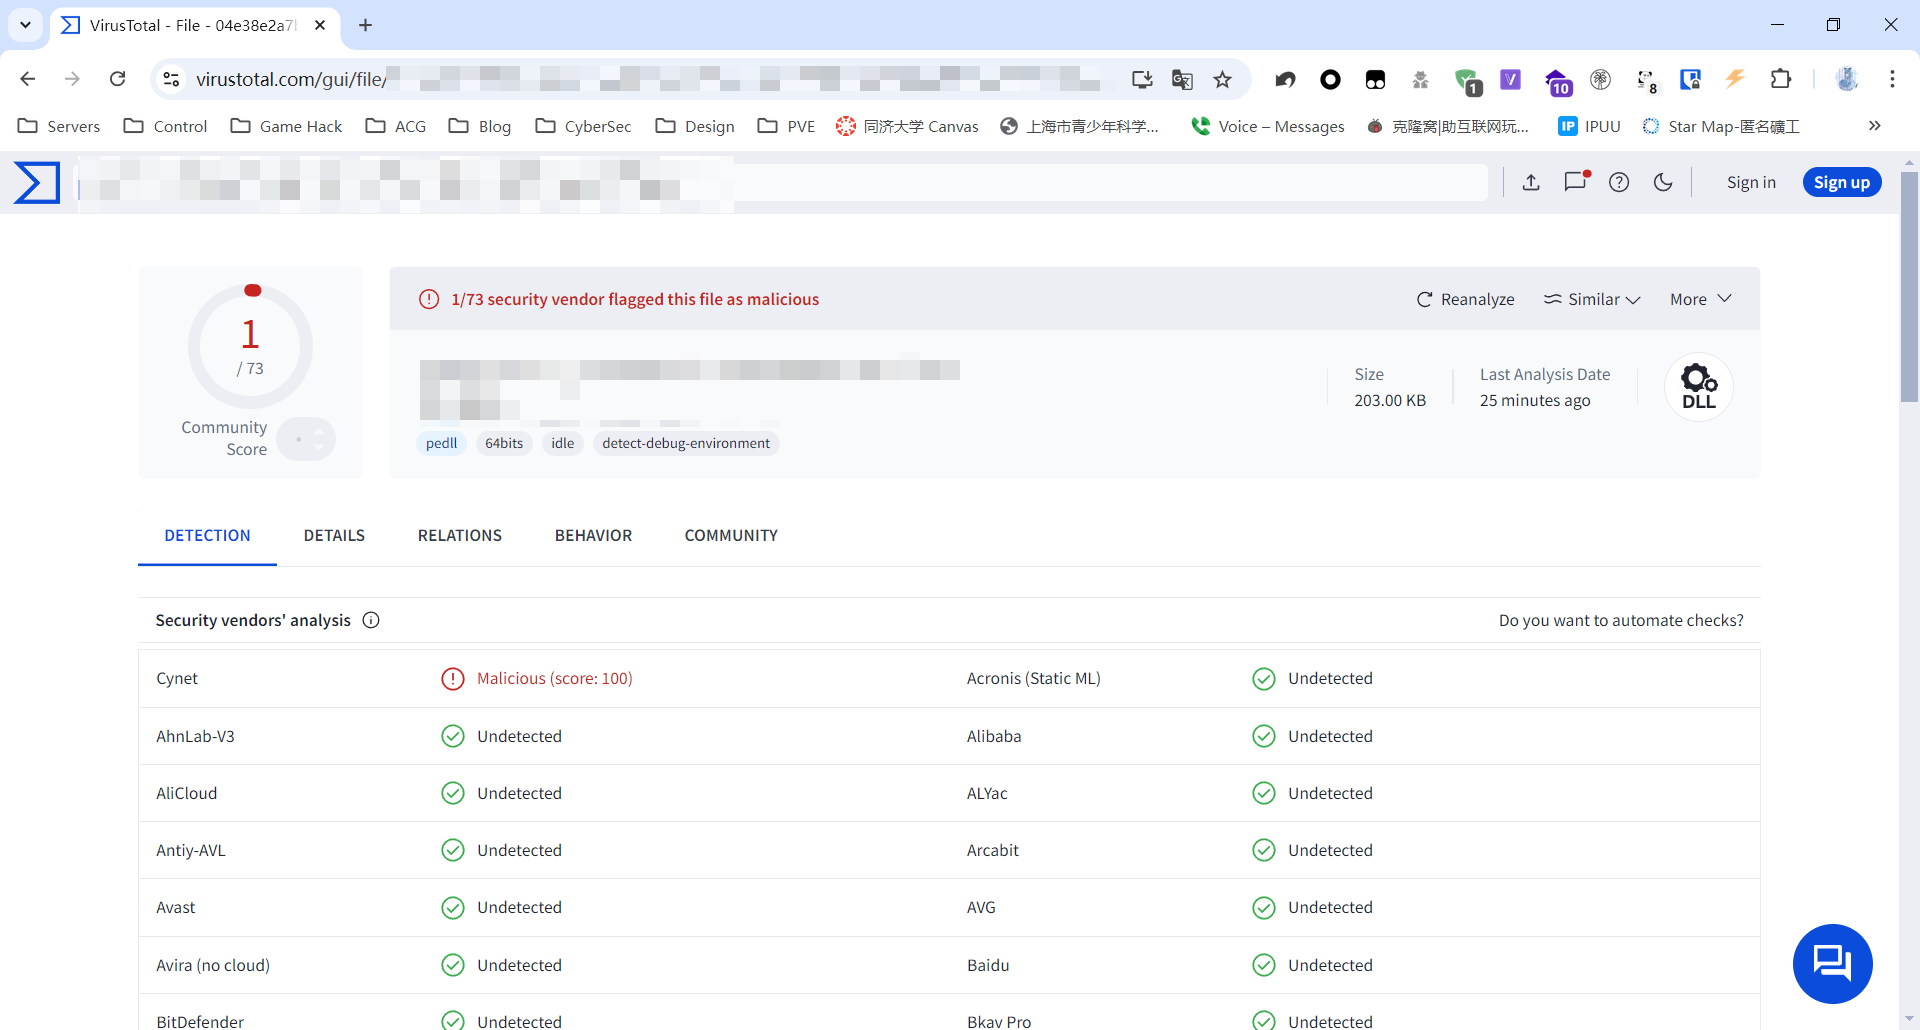The image size is (1920, 1030).
Task: Click the 1/73 detection score circle
Action: point(250,347)
